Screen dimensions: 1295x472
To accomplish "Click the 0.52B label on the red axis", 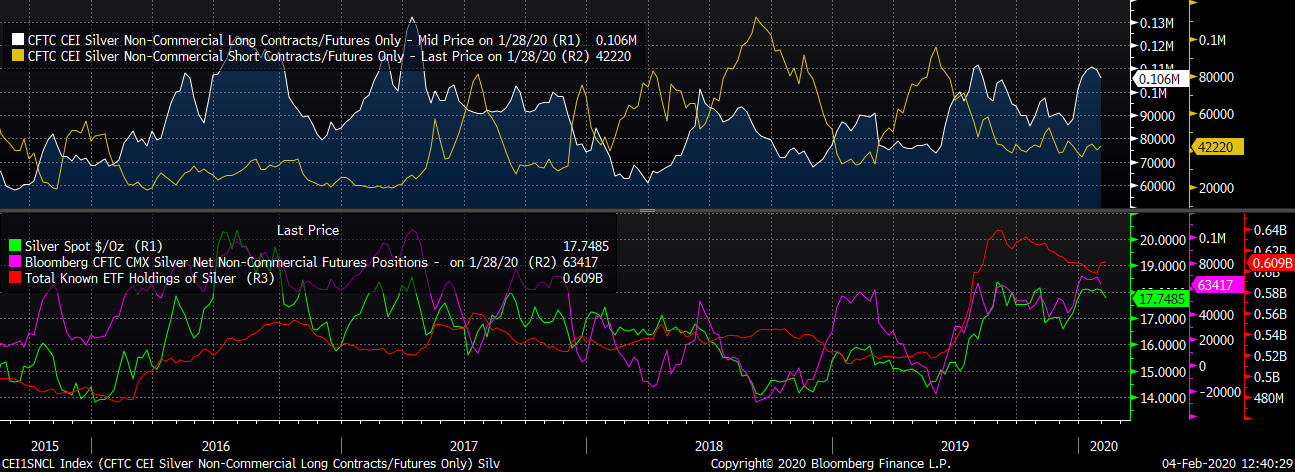I will (x=1270, y=357).
